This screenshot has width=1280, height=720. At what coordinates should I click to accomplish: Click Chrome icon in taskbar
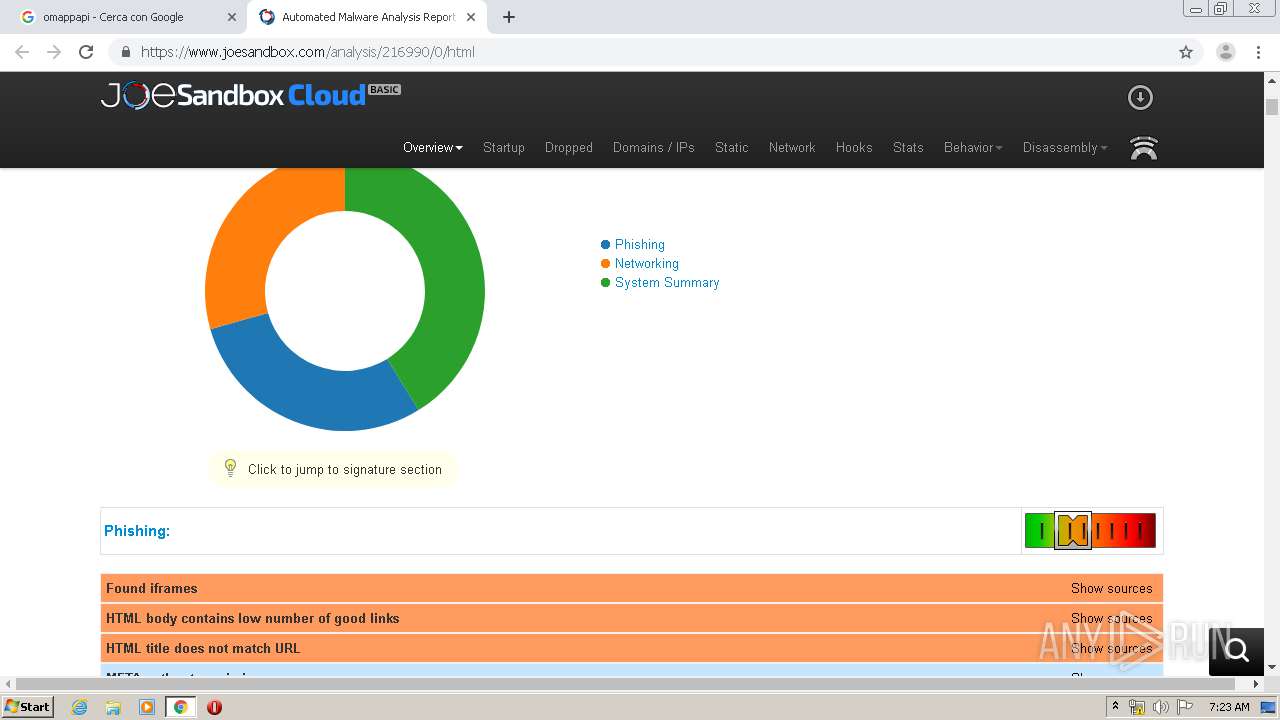[x=180, y=707]
